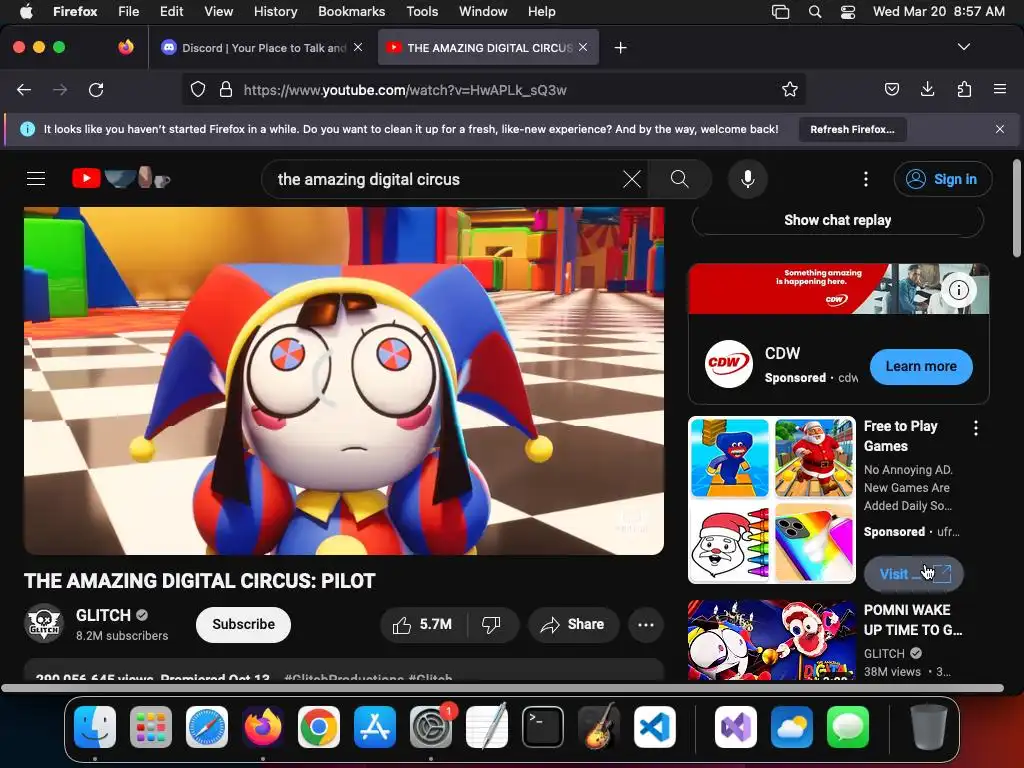Switch to the Discord tab
This screenshot has width=1024, height=768.
point(263,48)
